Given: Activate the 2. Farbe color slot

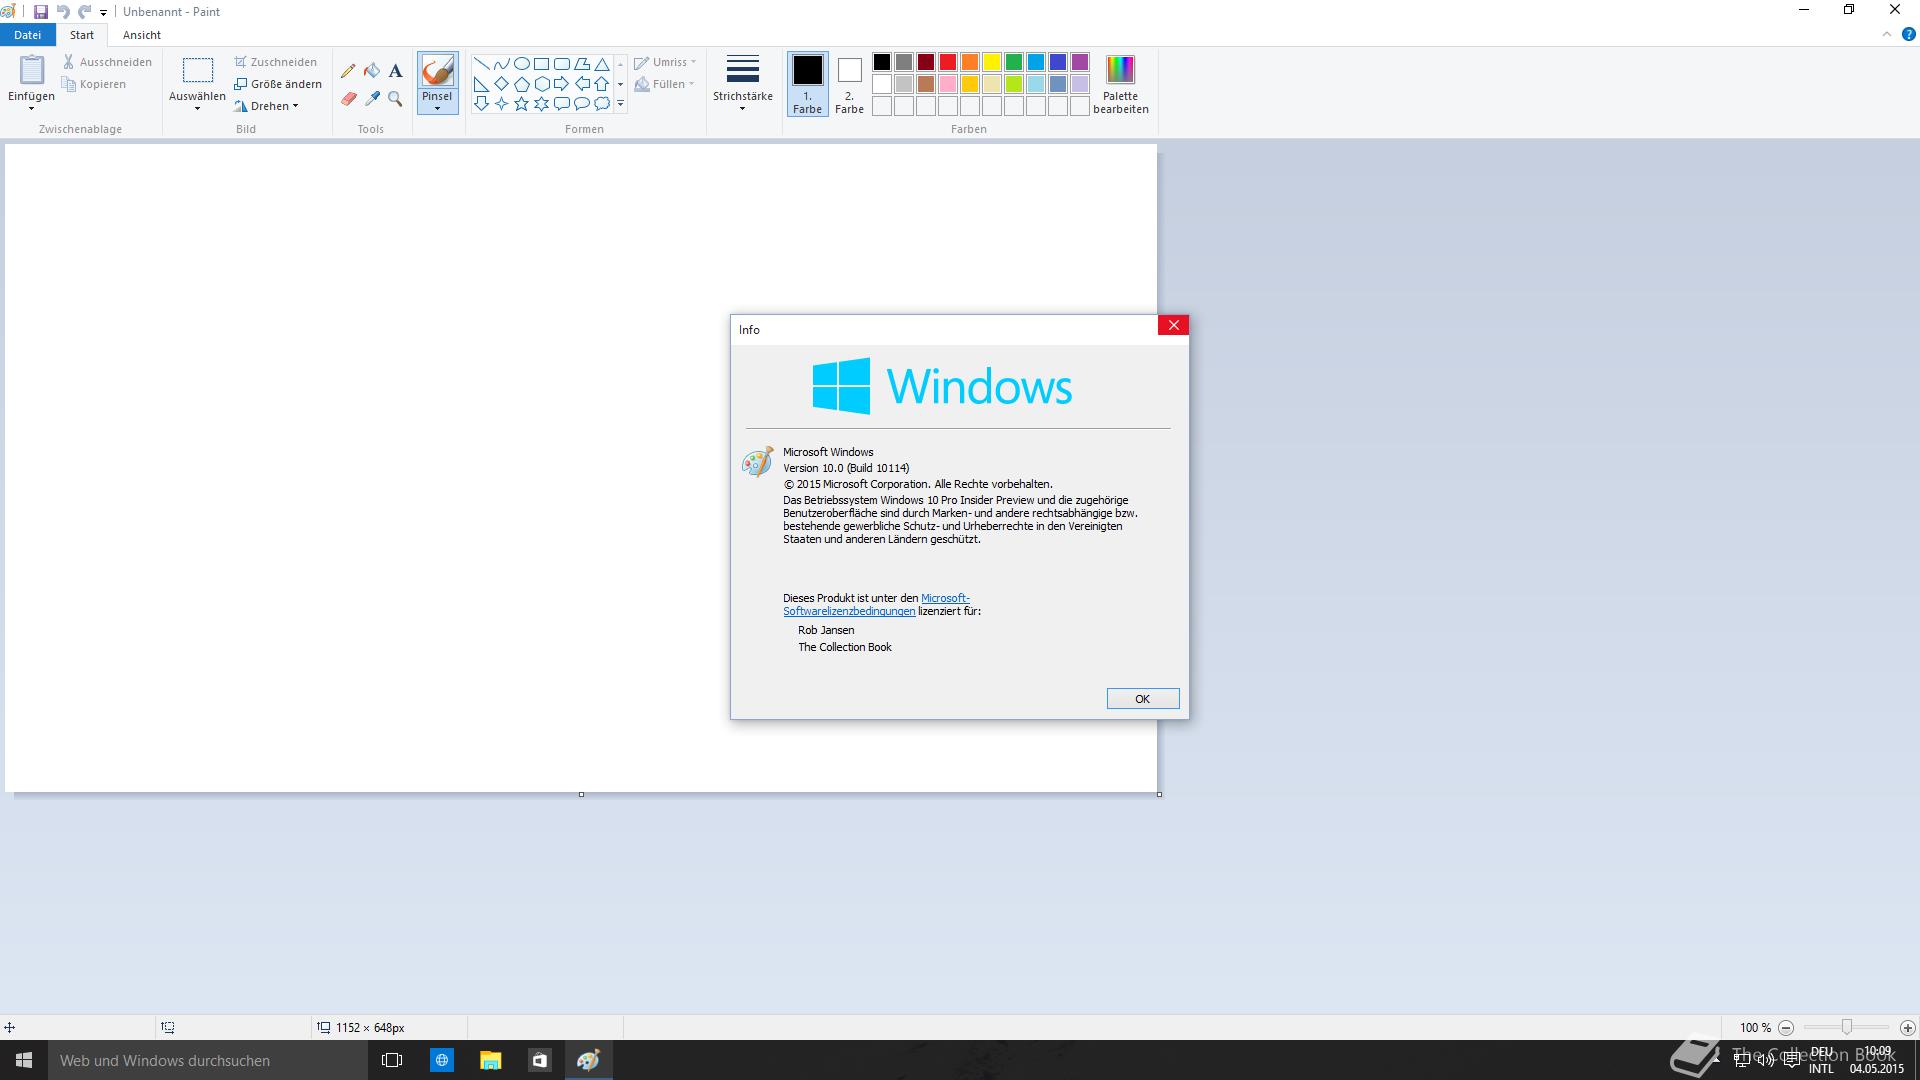Looking at the screenshot, I should coord(849,84).
